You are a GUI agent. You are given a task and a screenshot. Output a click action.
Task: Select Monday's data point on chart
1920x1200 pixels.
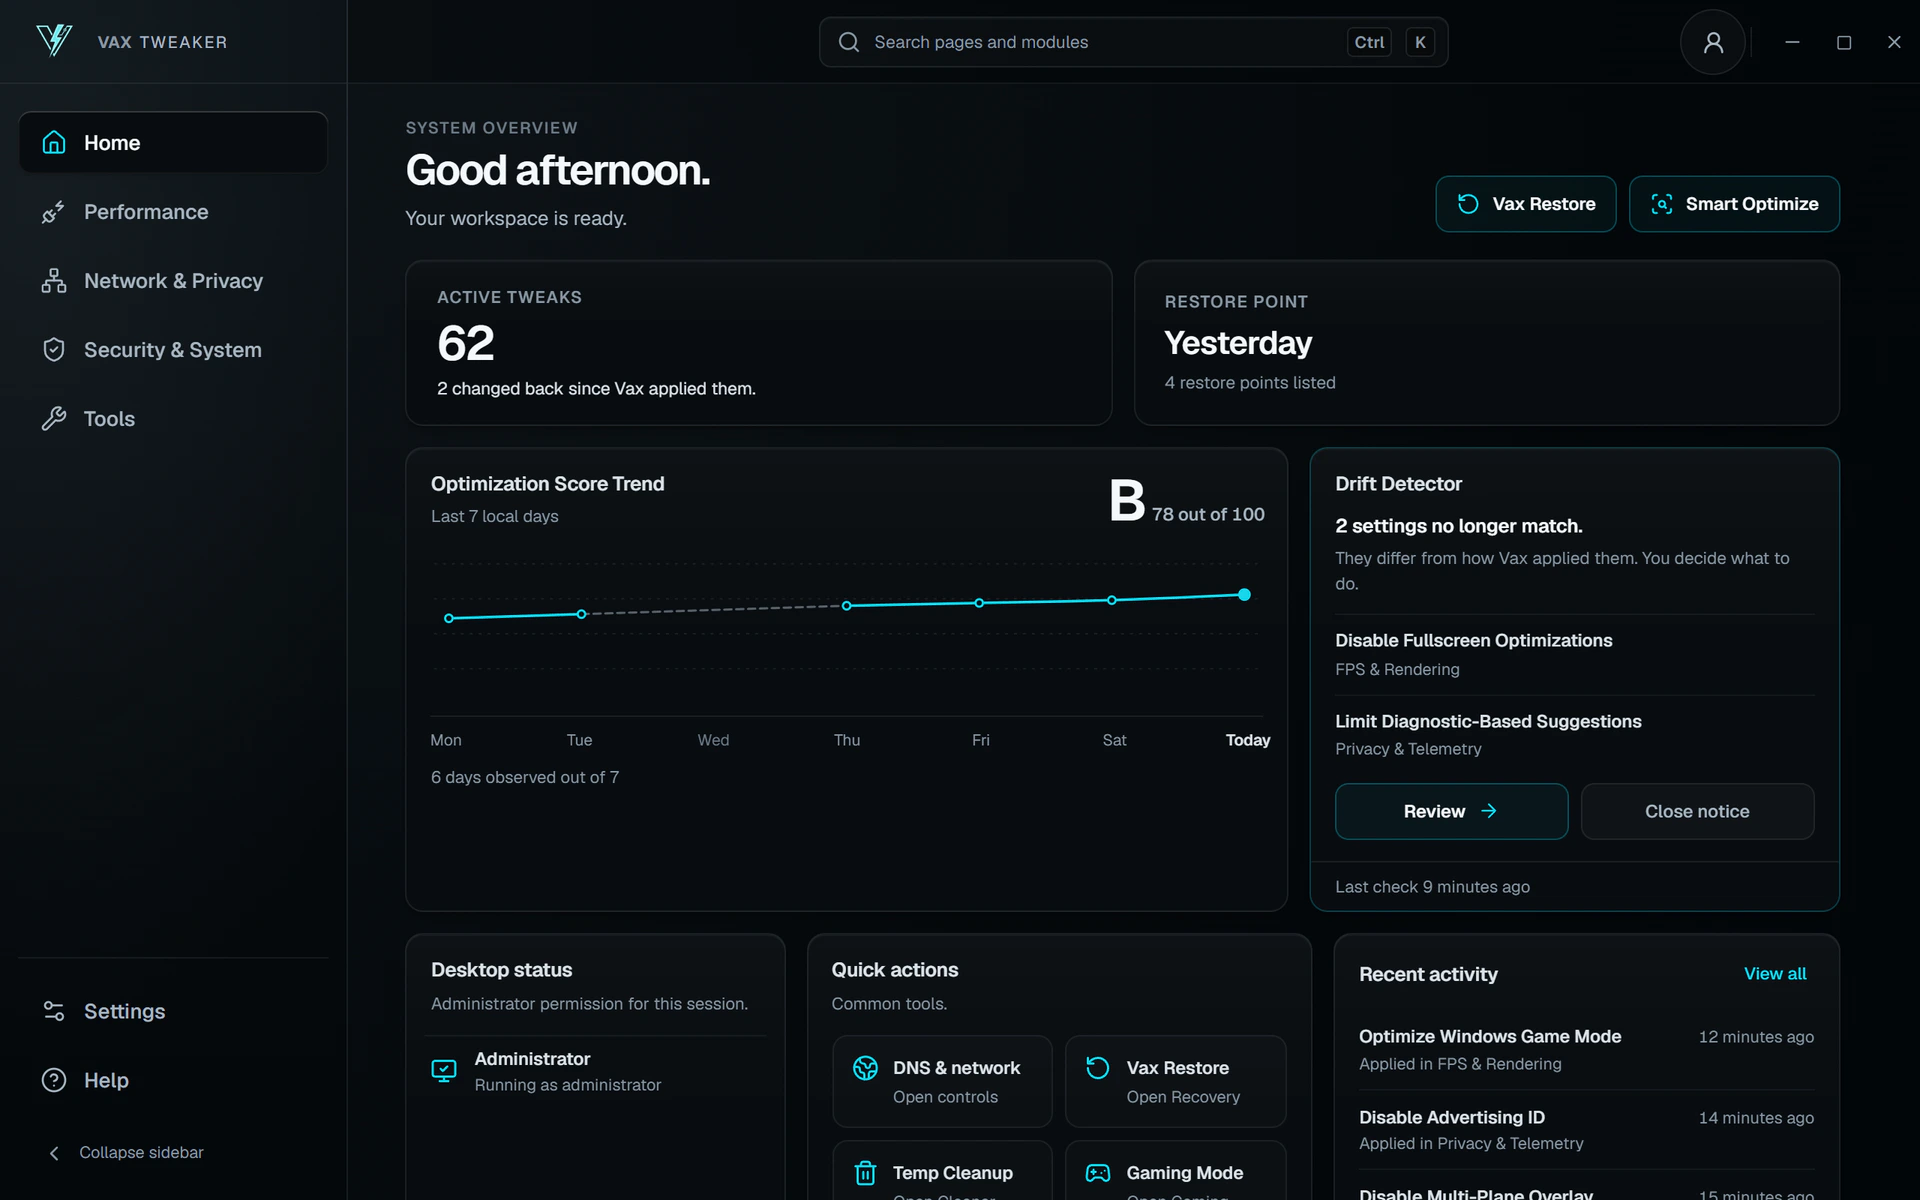[x=449, y=618]
